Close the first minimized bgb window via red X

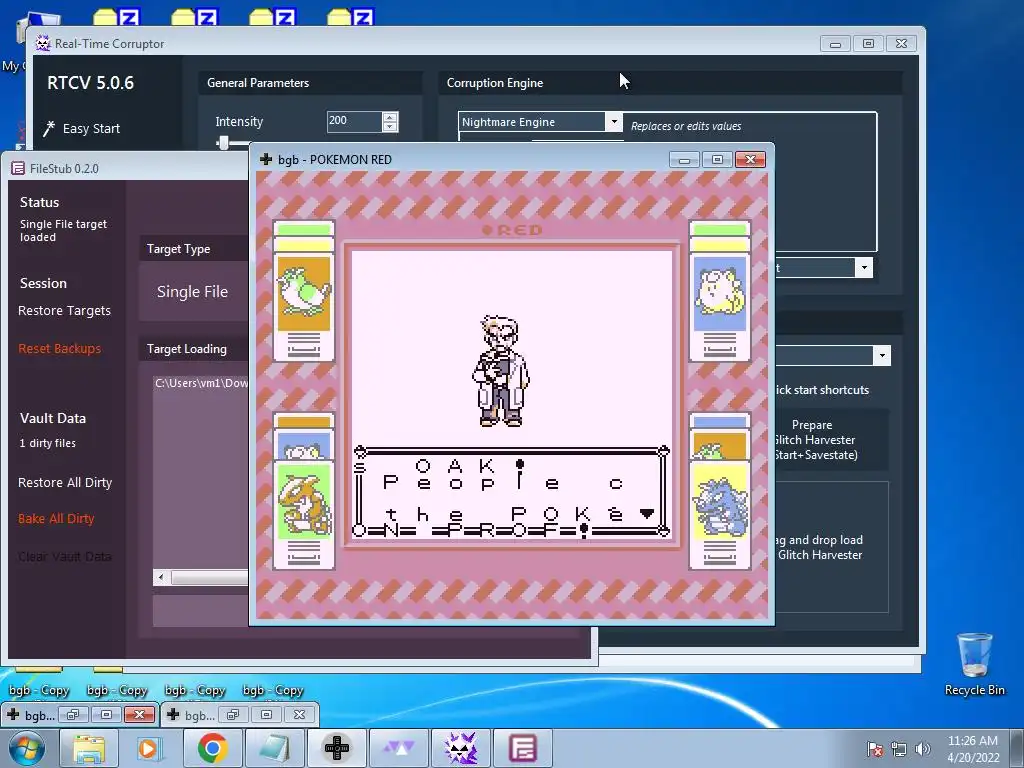click(139, 714)
